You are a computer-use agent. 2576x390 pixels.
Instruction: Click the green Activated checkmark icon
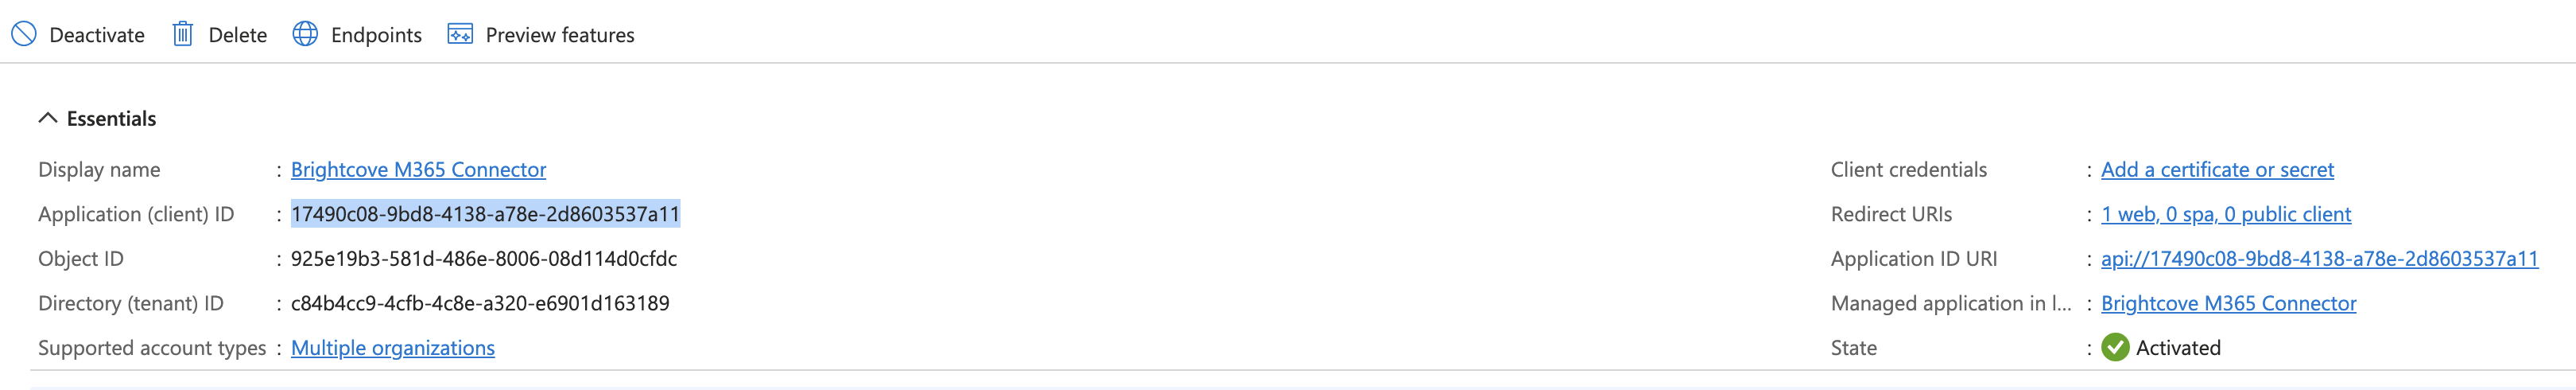click(2115, 347)
